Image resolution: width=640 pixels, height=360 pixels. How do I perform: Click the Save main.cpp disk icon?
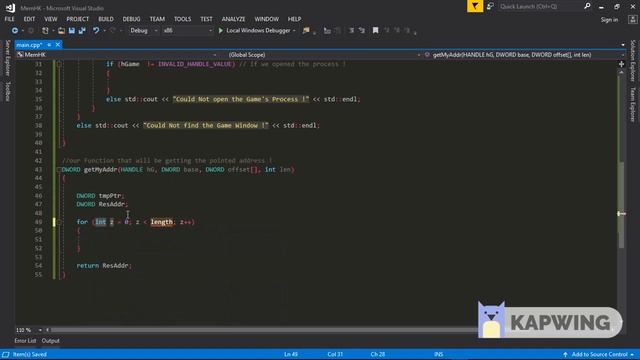[x=72, y=31]
